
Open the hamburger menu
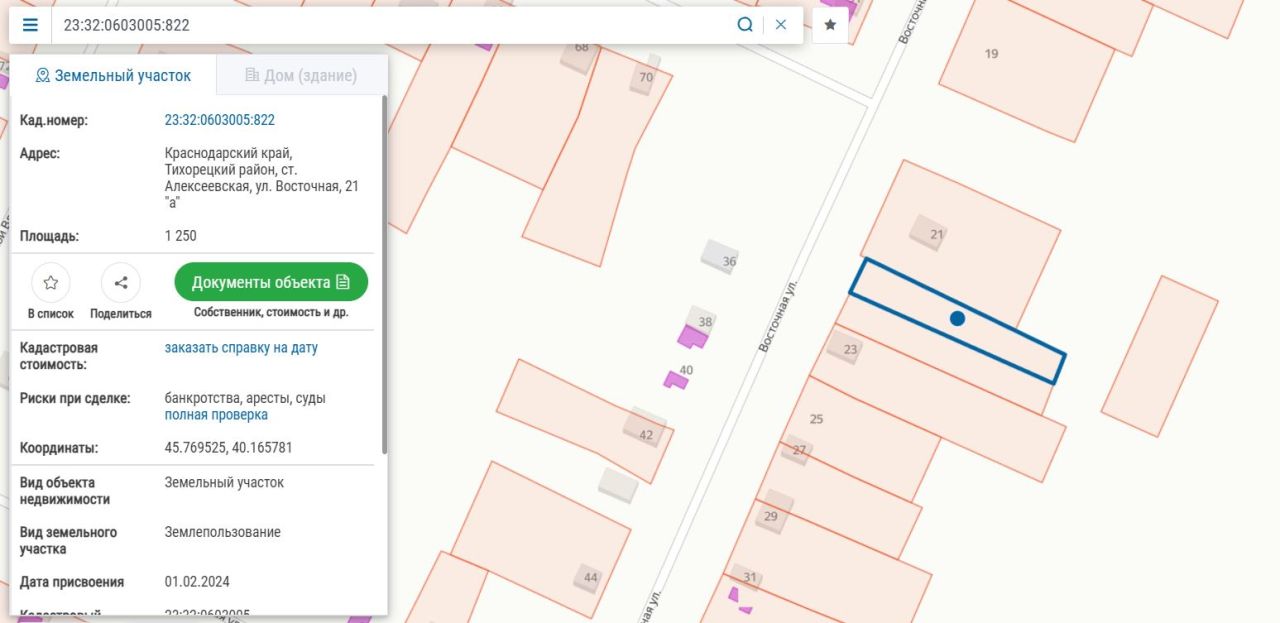30,25
